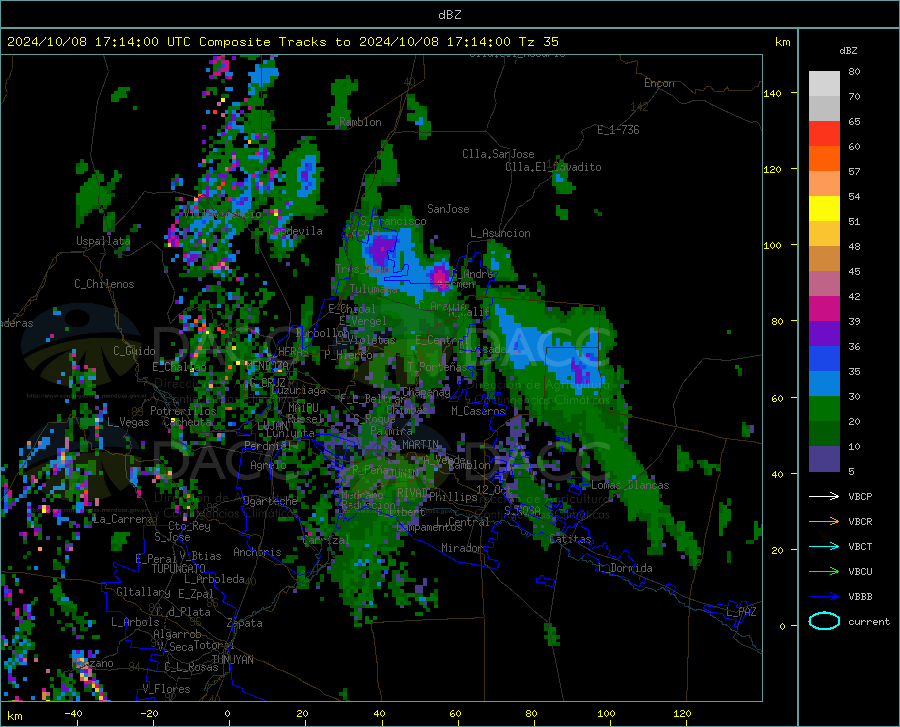The height and width of the screenshot is (727, 900).
Task: Click the 'Ugarteche' map label
Action: [270, 501]
